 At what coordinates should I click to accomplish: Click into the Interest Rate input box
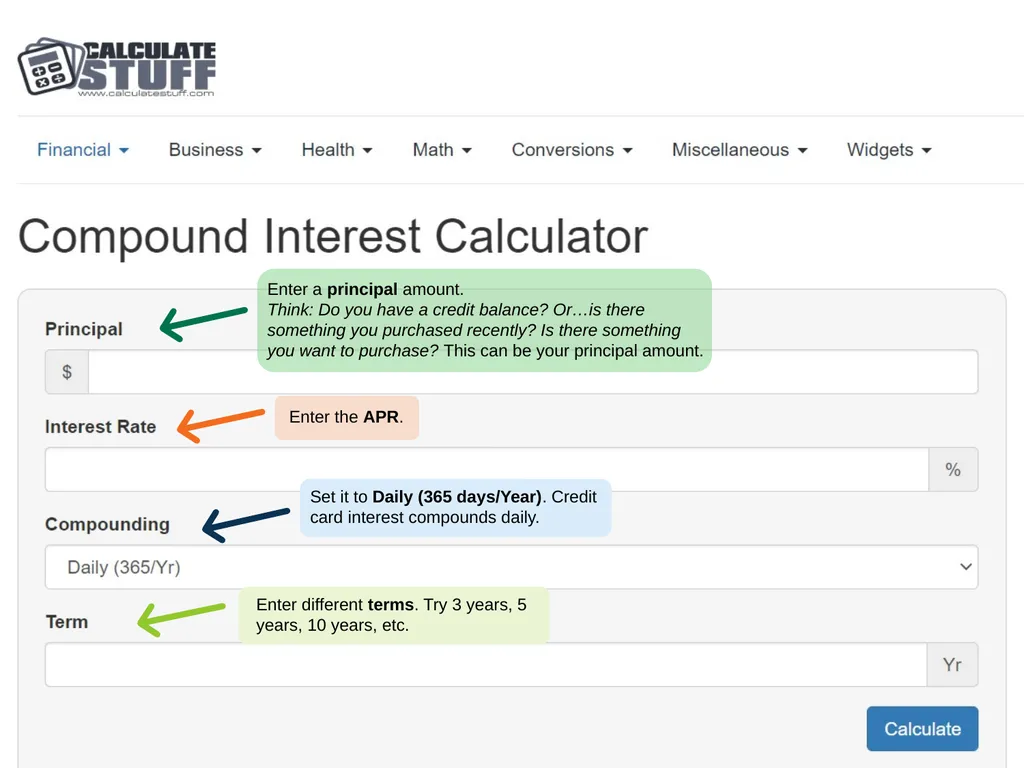tap(487, 469)
